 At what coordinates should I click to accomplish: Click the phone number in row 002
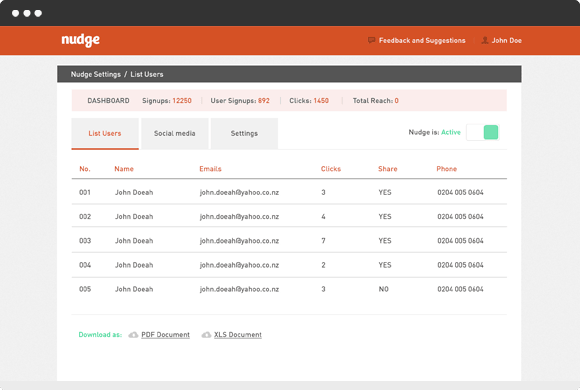[460, 216]
